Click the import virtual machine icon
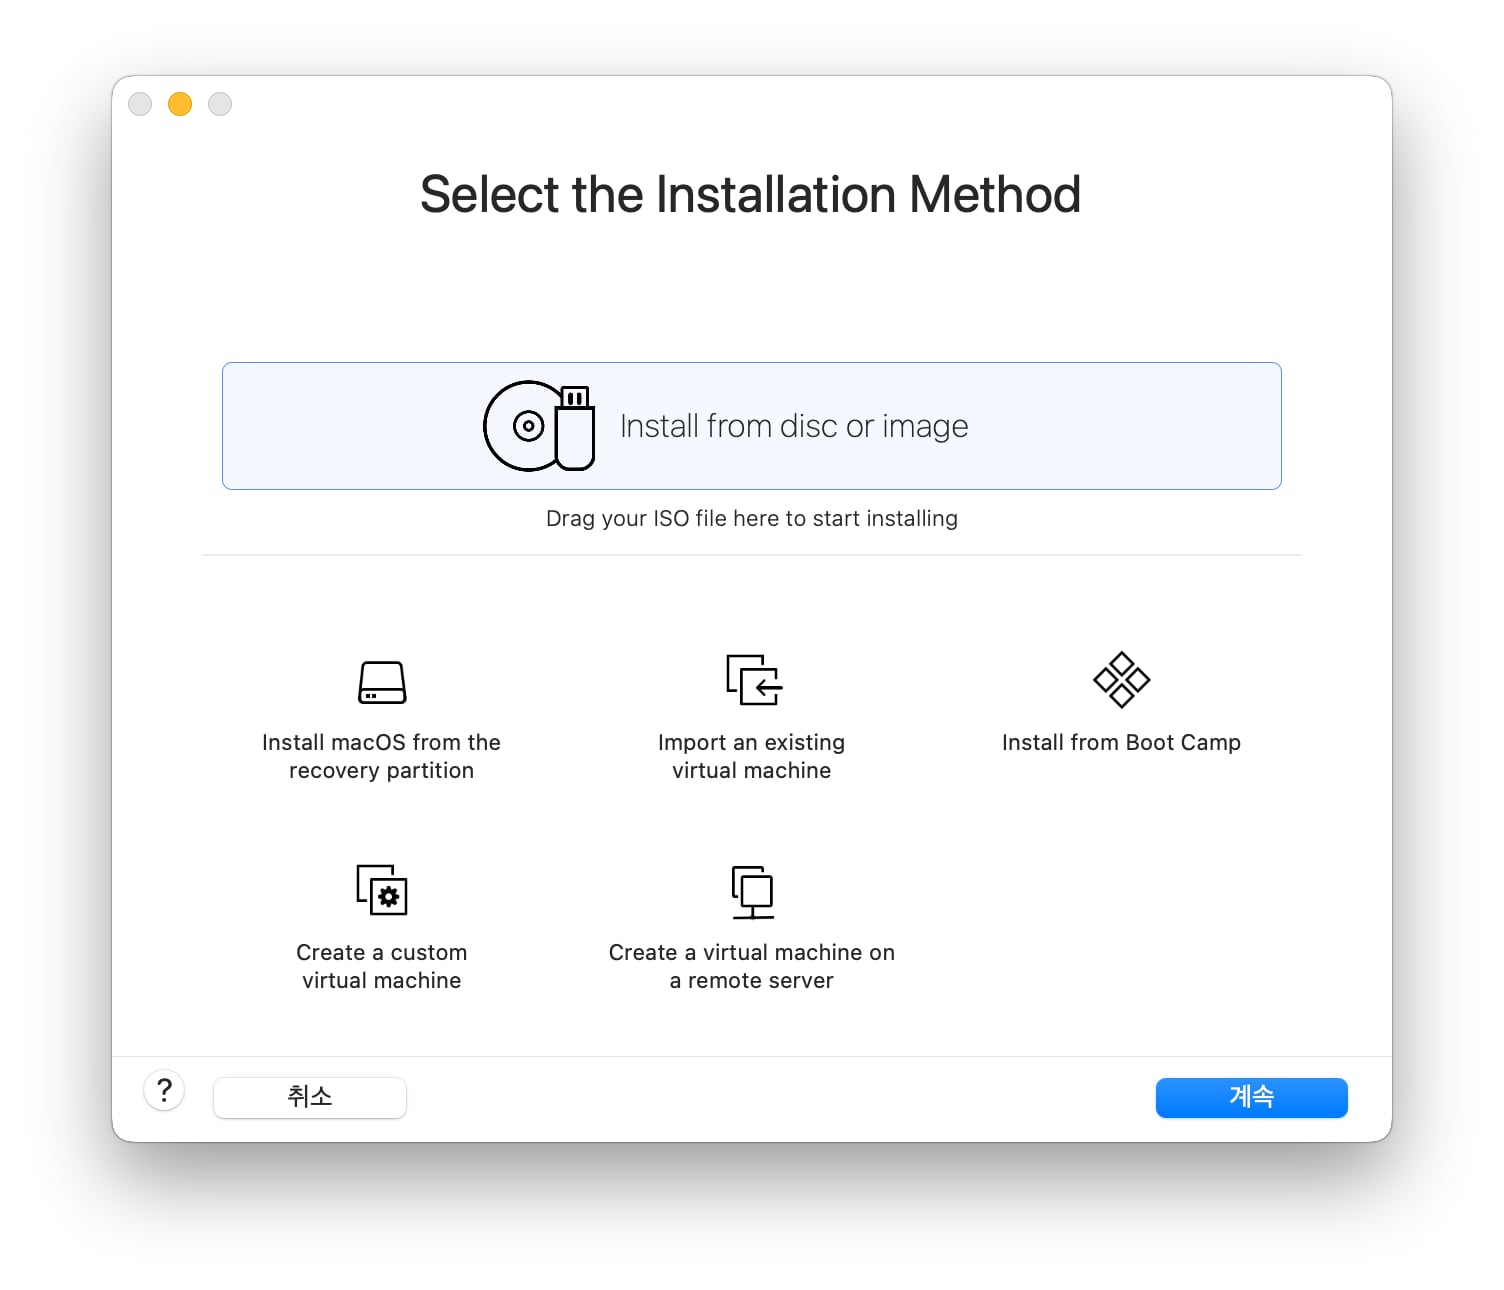This screenshot has width=1504, height=1290. pyautogui.click(x=754, y=680)
